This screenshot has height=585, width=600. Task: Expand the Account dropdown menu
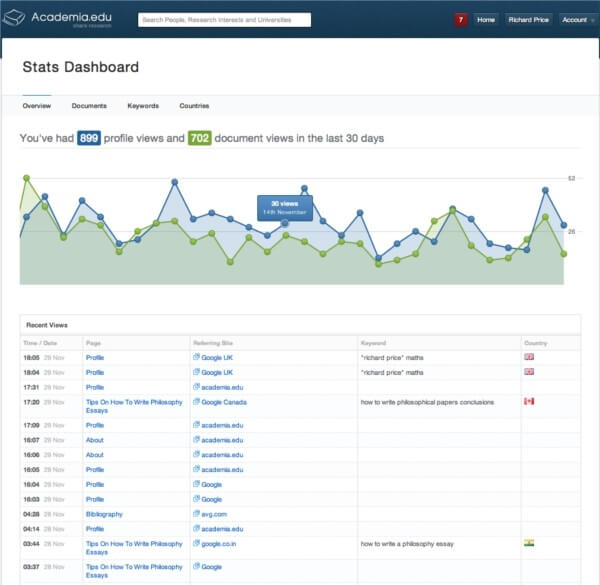[x=577, y=19]
